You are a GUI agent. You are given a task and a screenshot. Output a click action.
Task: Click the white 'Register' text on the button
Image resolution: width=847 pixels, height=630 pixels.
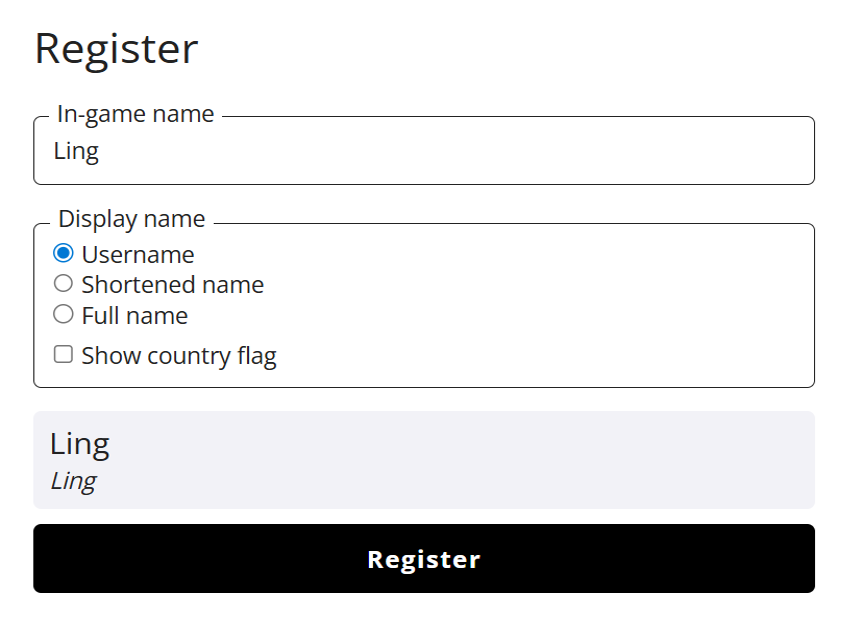[x=424, y=559]
